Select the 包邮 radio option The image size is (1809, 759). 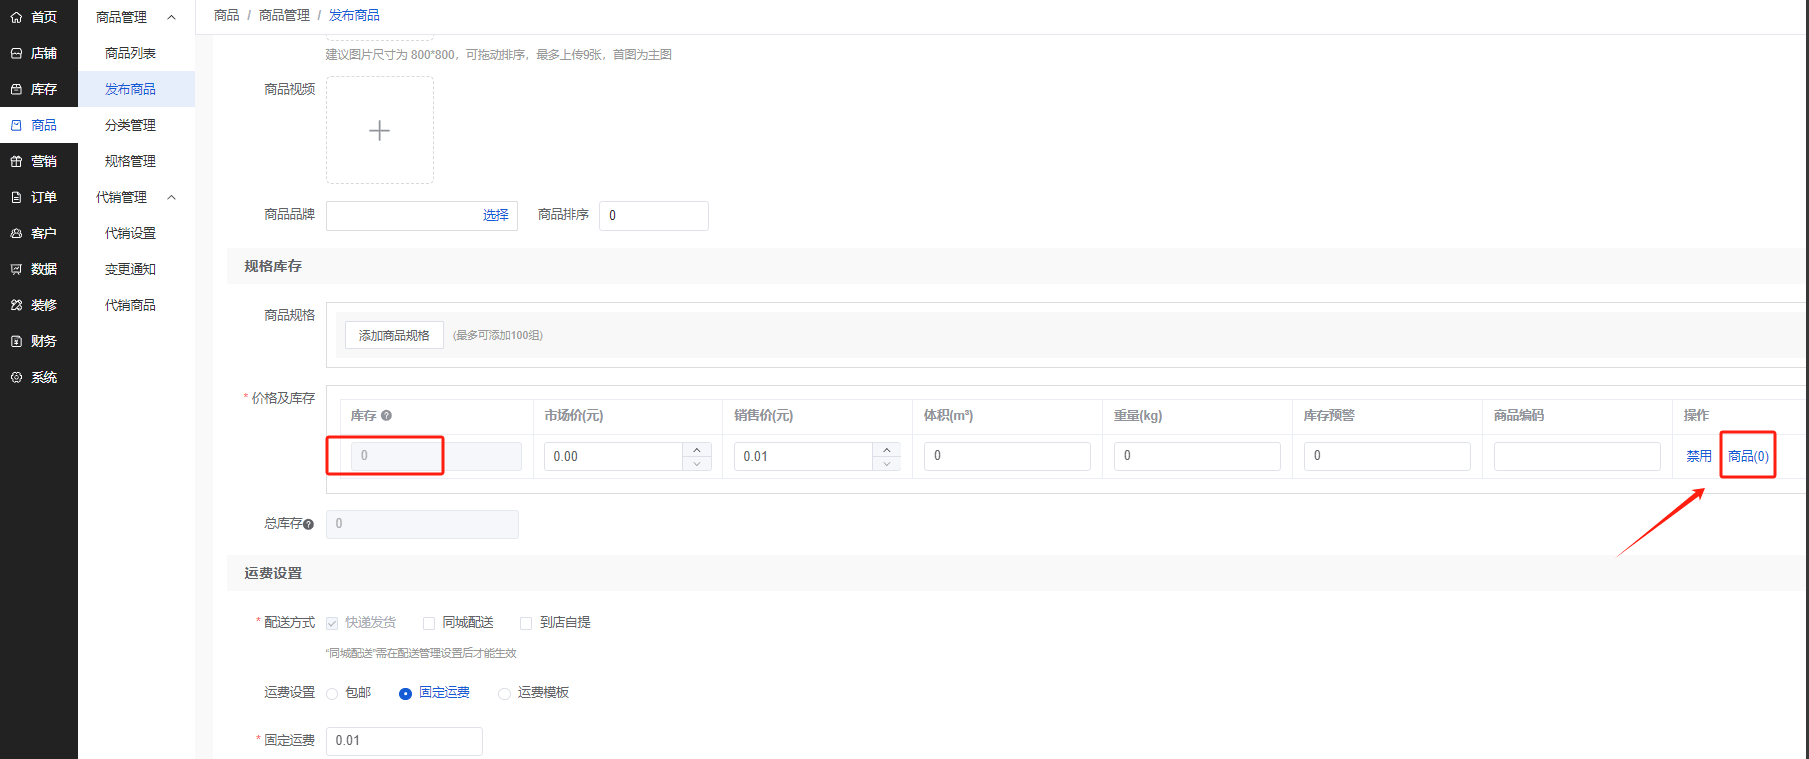click(332, 693)
